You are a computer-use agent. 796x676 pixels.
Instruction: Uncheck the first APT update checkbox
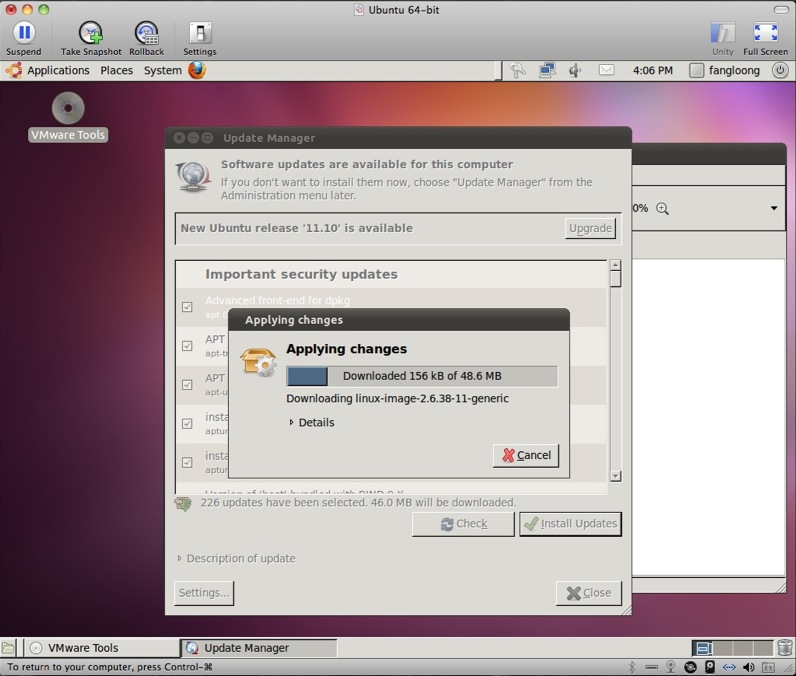pos(187,346)
